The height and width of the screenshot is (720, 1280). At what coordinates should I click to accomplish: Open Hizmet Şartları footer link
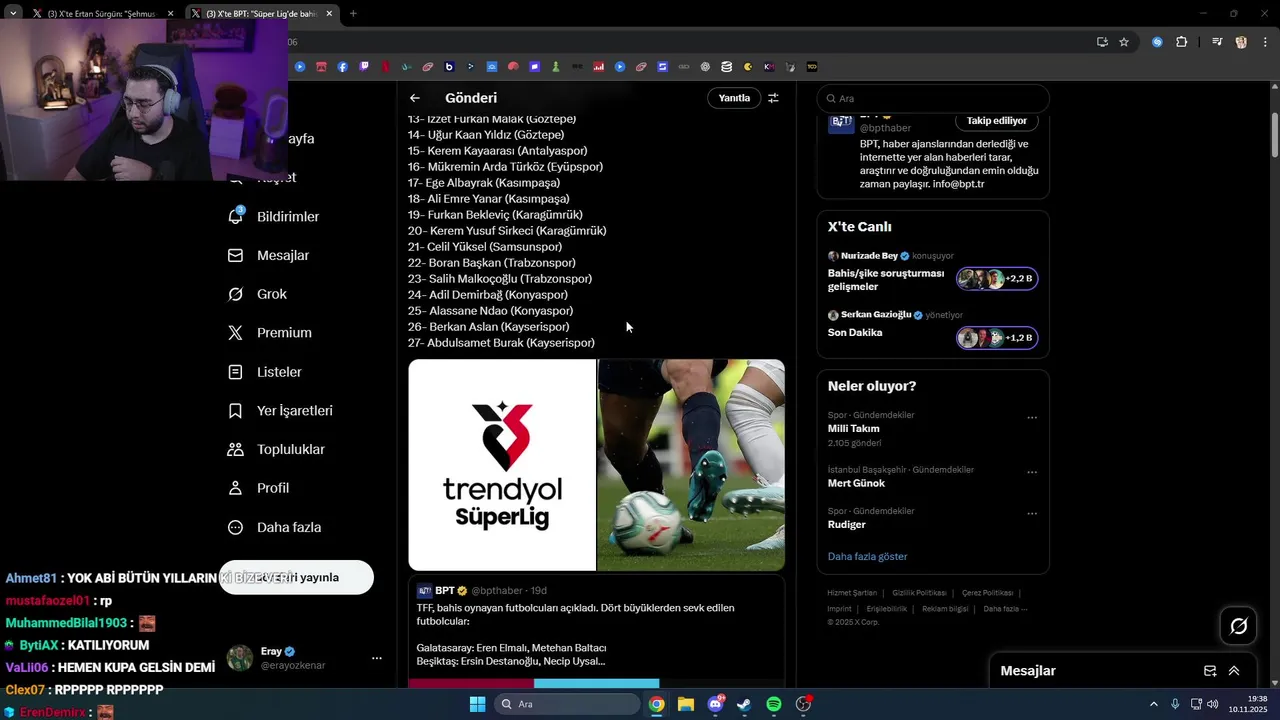(x=852, y=593)
